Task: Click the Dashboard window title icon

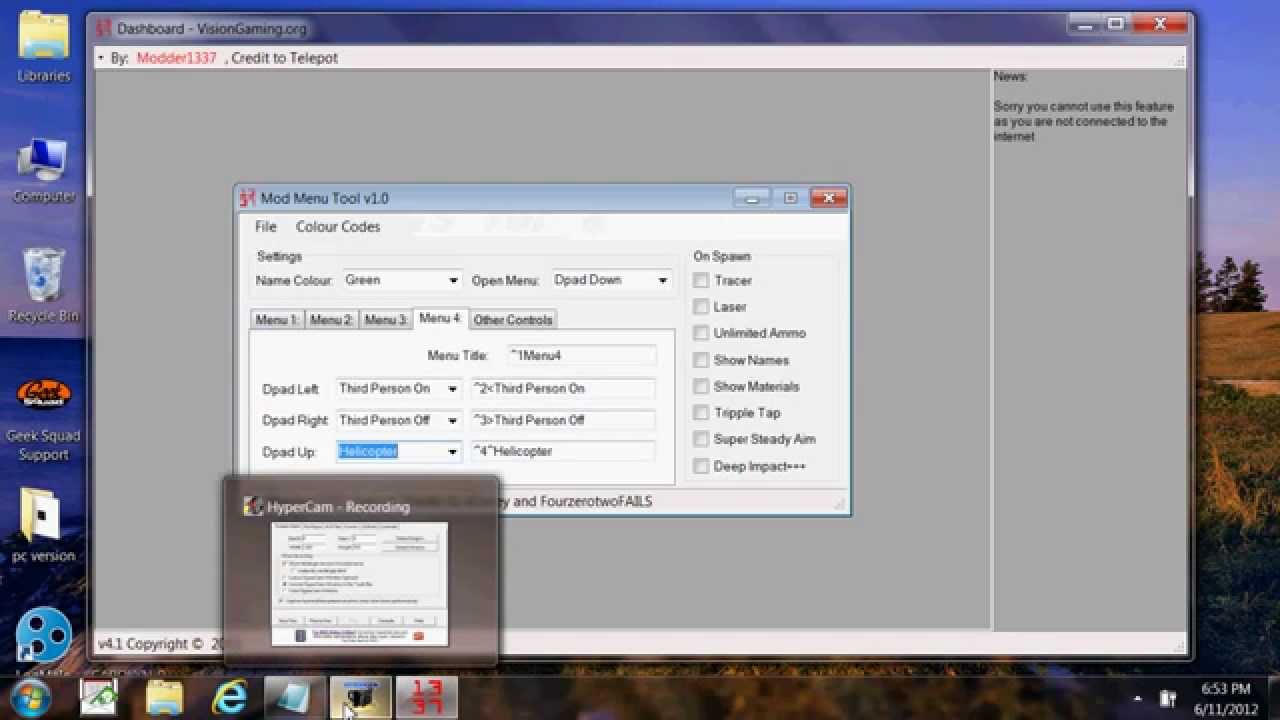Action: coord(102,28)
